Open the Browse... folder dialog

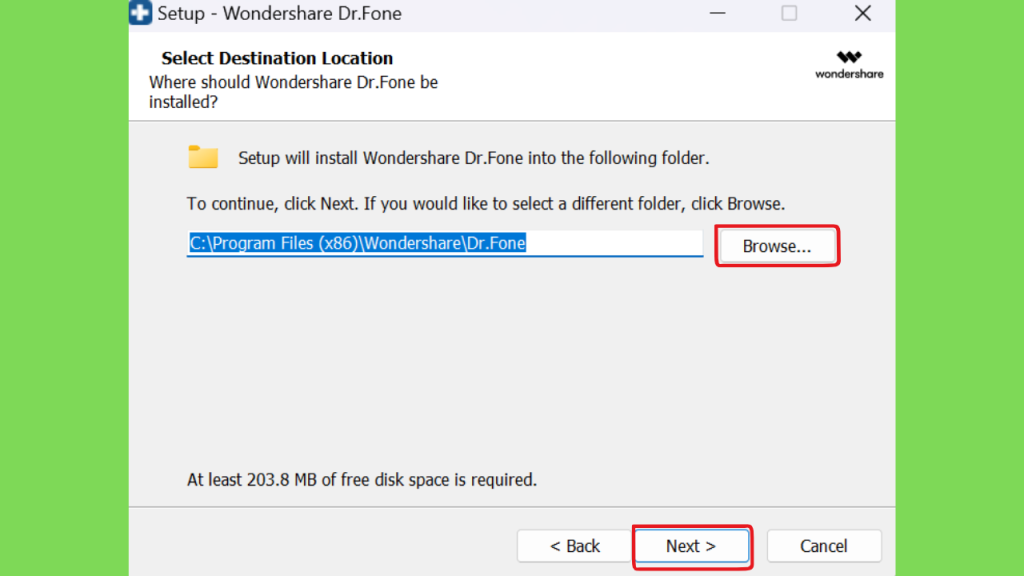[x=776, y=246]
